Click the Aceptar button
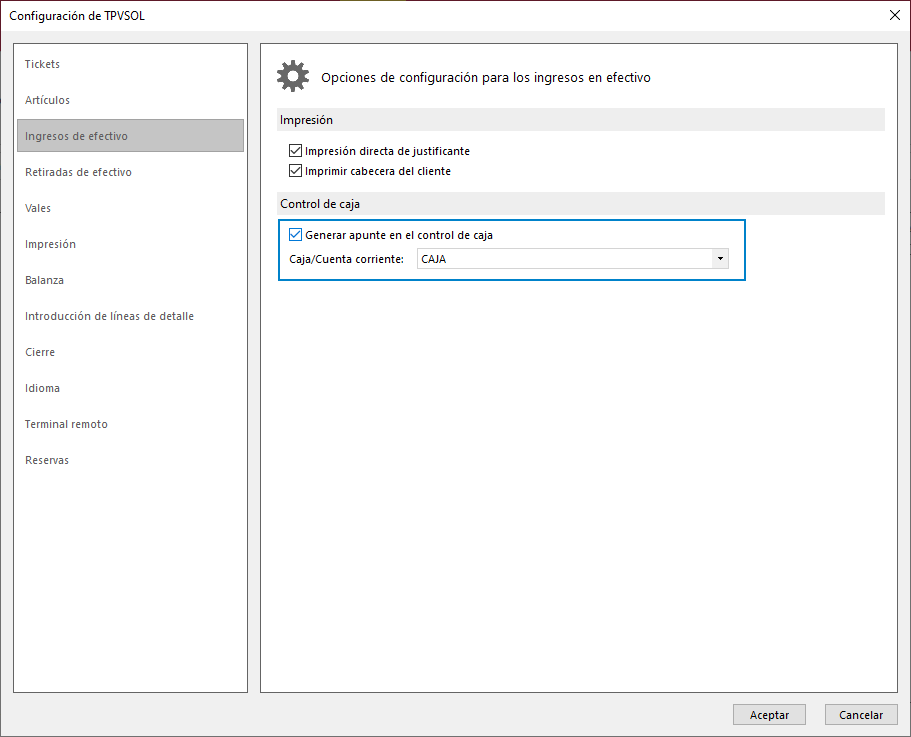The width and height of the screenshot is (911, 737). point(769,715)
